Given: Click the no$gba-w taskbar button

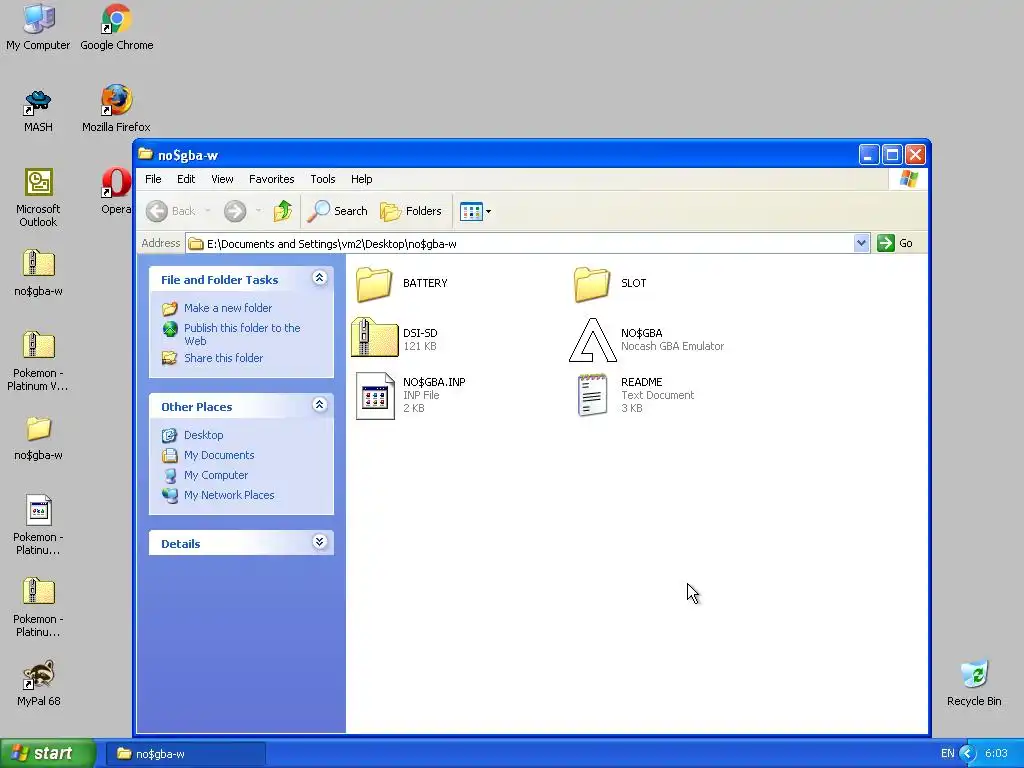Looking at the screenshot, I should [x=186, y=754].
